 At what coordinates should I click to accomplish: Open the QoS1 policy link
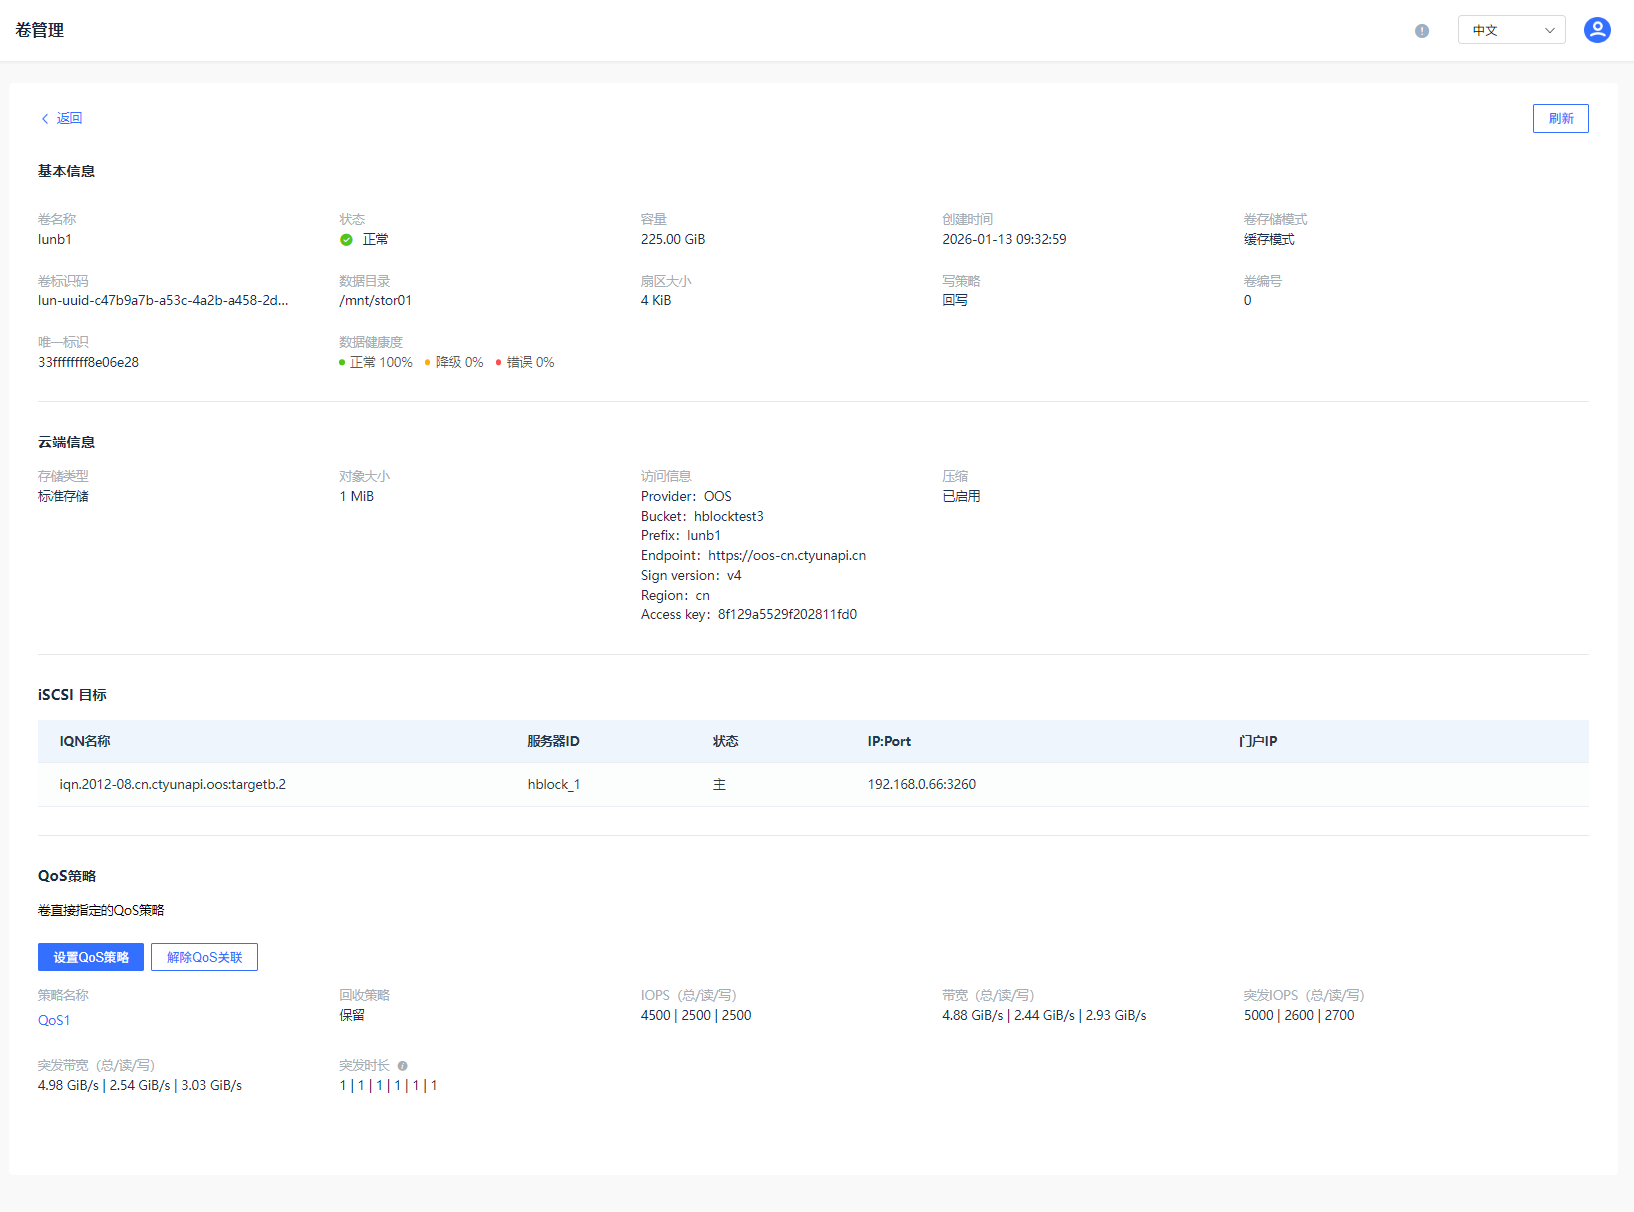tap(54, 1020)
